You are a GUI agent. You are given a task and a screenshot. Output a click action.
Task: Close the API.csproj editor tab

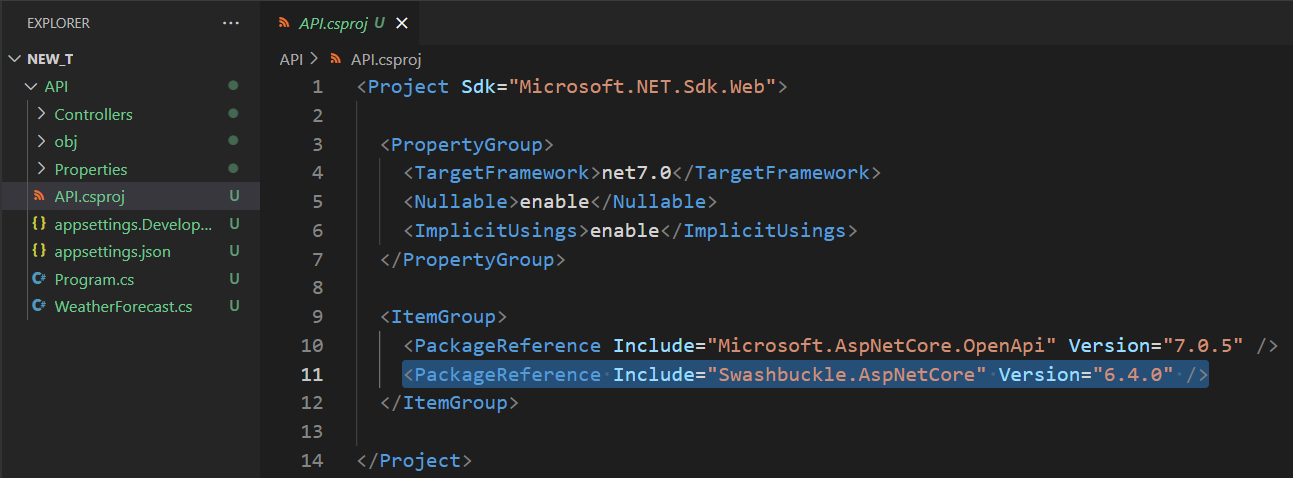402,23
